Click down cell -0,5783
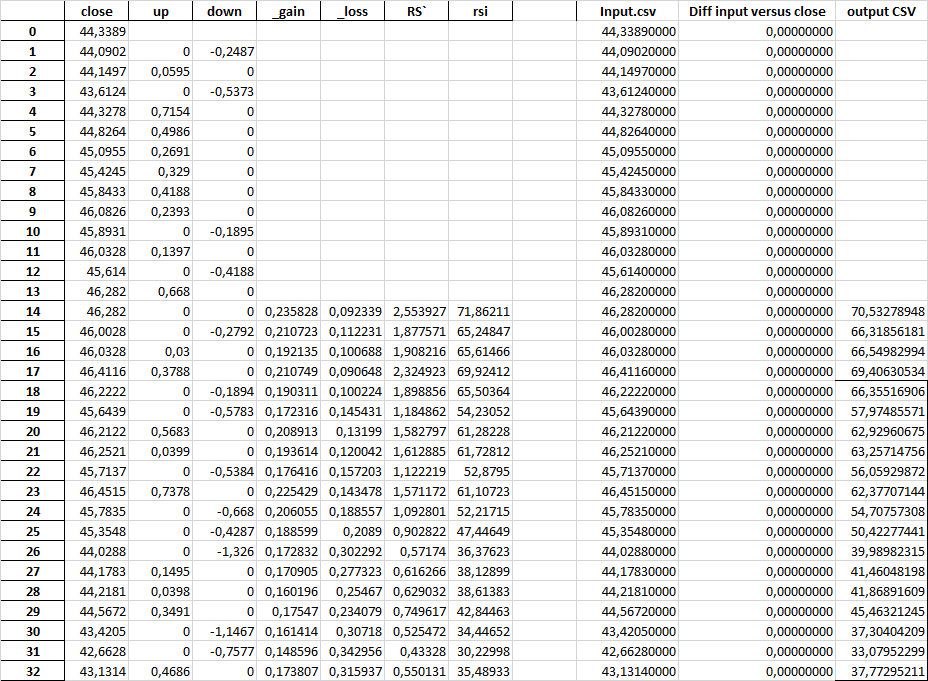The height and width of the screenshot is (681, 928). [x=224, y=411]
